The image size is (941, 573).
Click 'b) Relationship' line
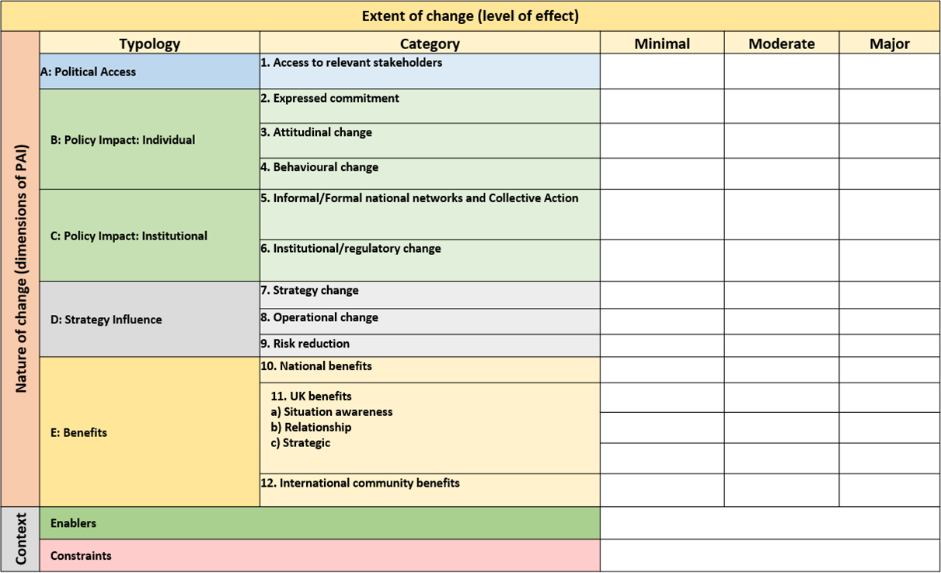[311, 427]
